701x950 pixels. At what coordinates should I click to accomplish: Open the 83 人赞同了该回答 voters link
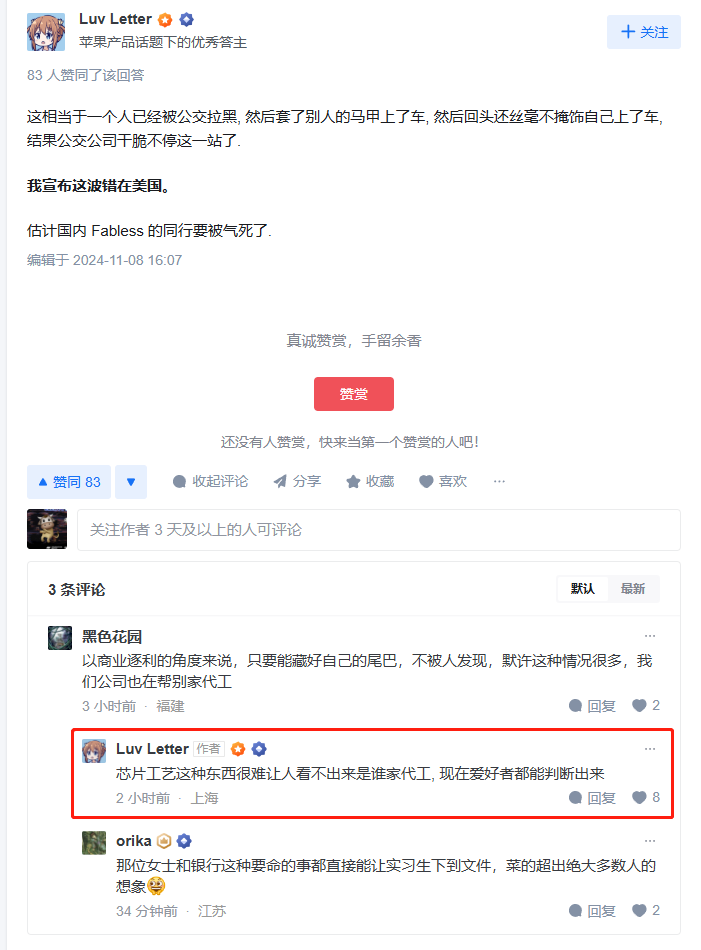pos(85,75)
